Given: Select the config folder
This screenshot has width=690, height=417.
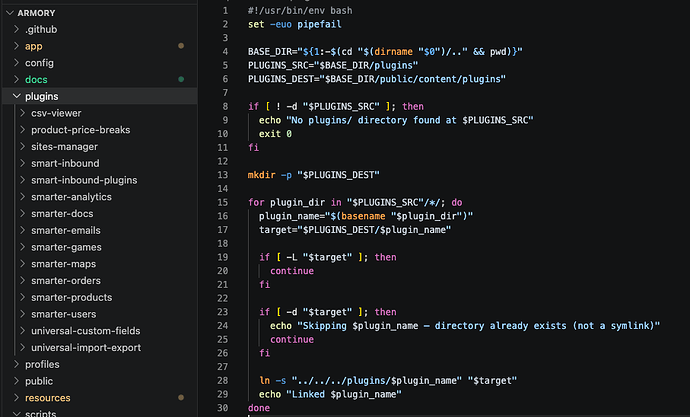Looking at the screenshot, I should (39, 63).
